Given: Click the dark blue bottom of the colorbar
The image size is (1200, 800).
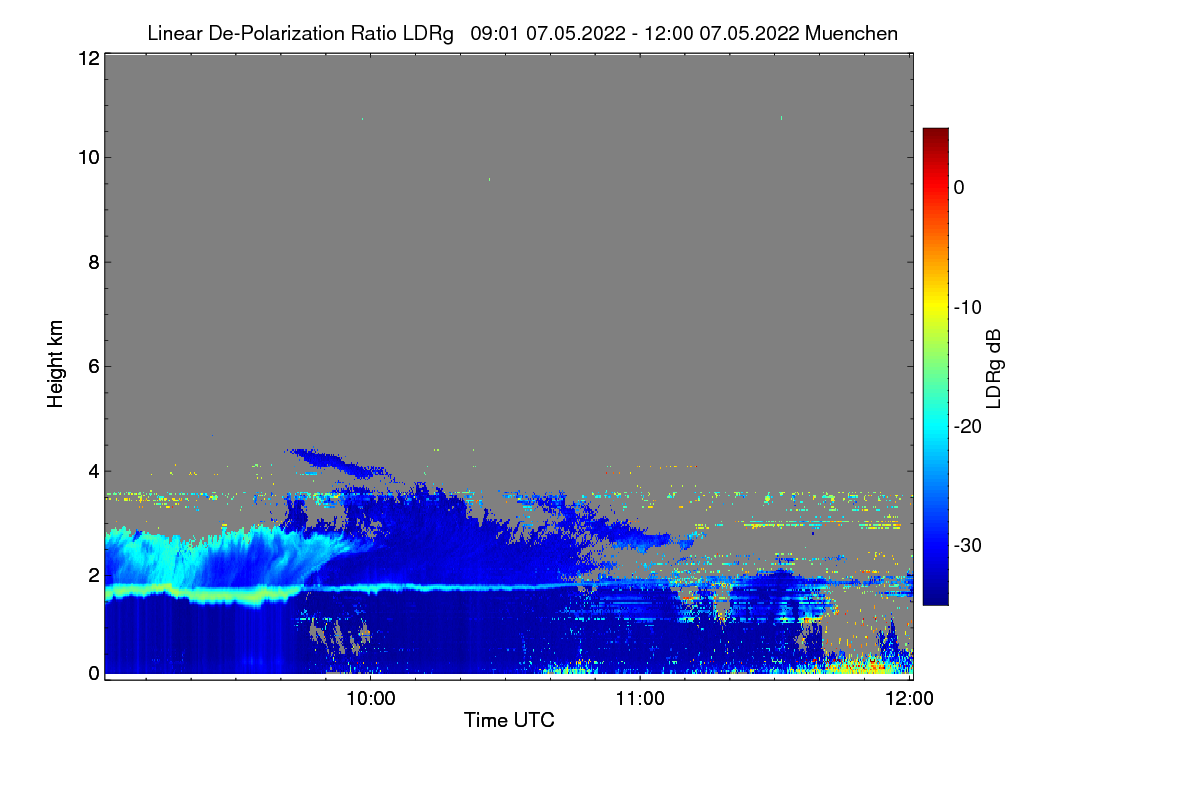Looking at the screenshot, I should click(x=935, y=597).
